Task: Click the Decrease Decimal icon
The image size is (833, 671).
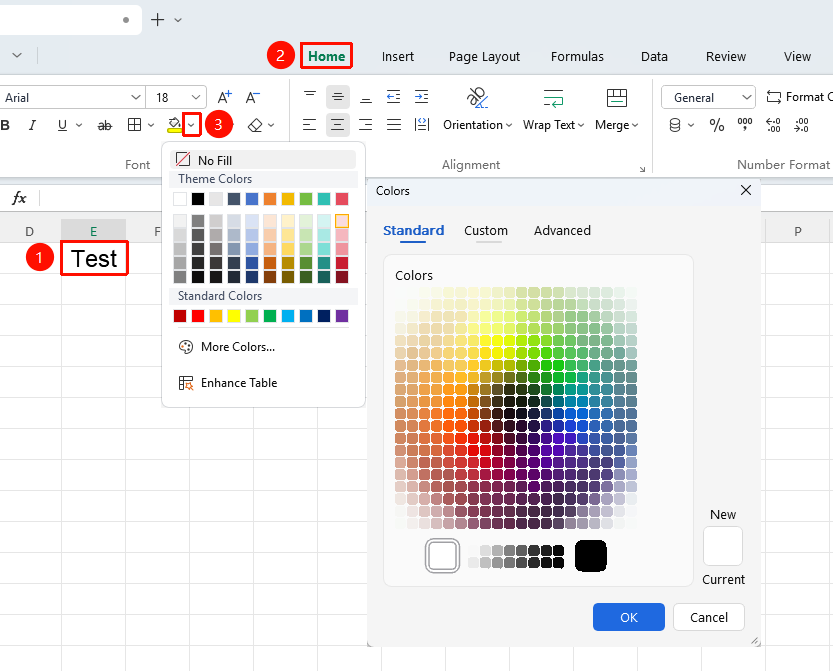Action: coord(801,125)
